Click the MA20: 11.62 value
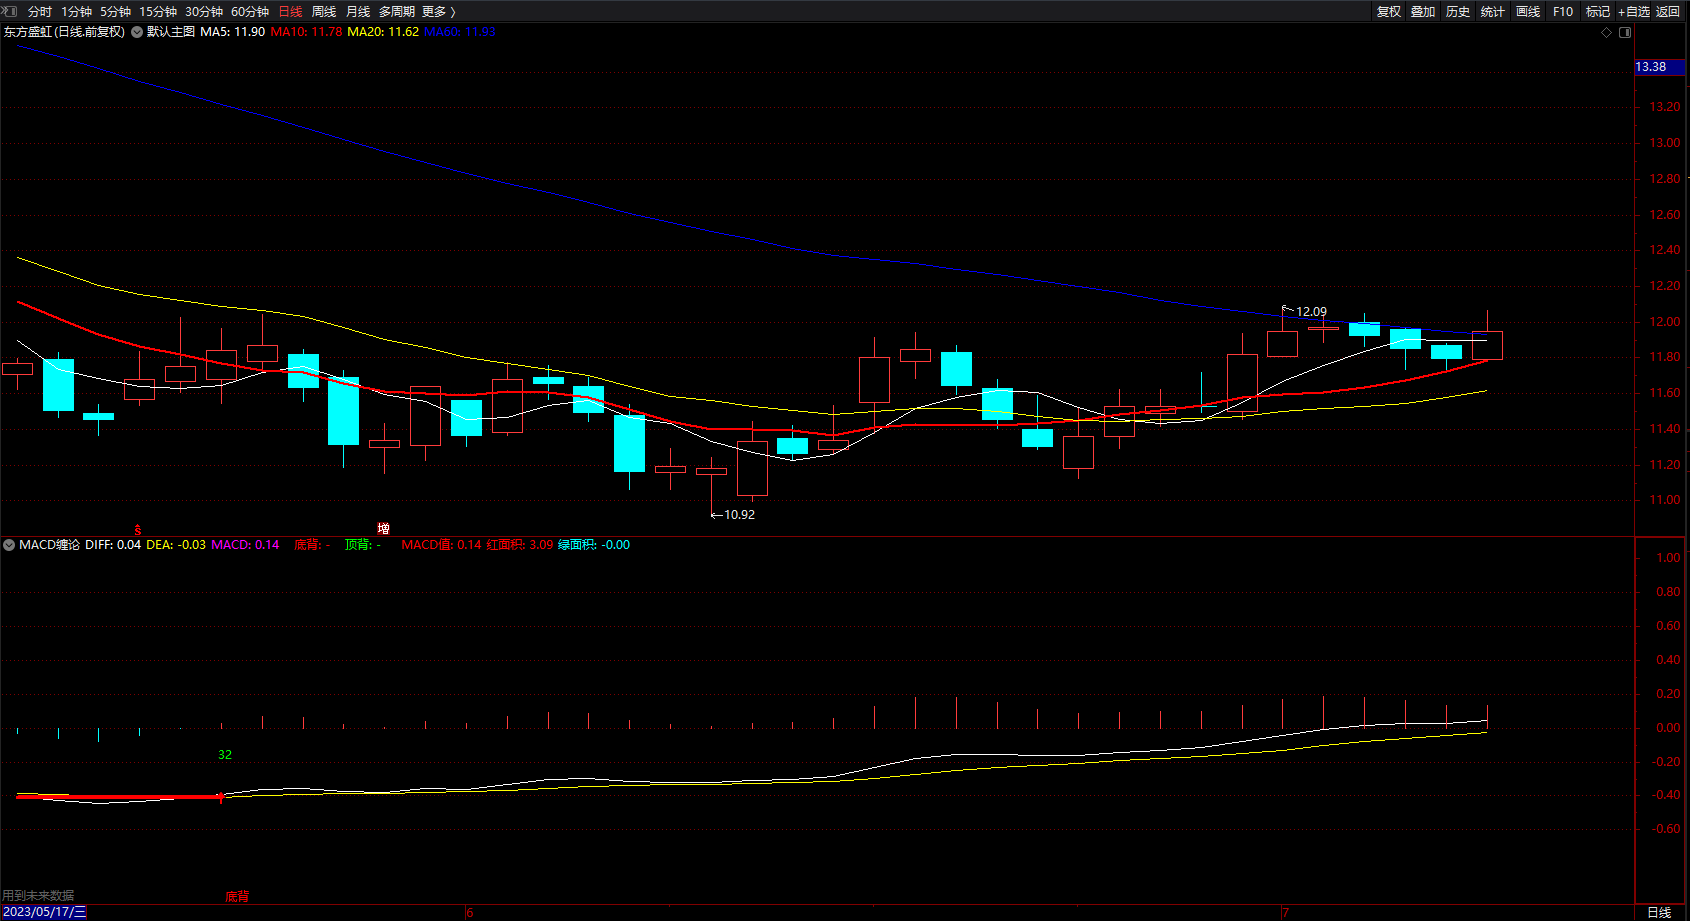The width and height of the screenshot is (1690, 921). (x=383, y=32)
